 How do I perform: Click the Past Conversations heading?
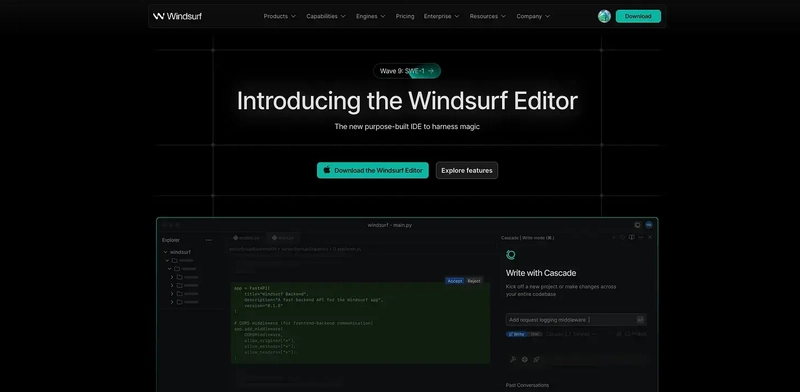pyautogui.click(x=527, y=385)
